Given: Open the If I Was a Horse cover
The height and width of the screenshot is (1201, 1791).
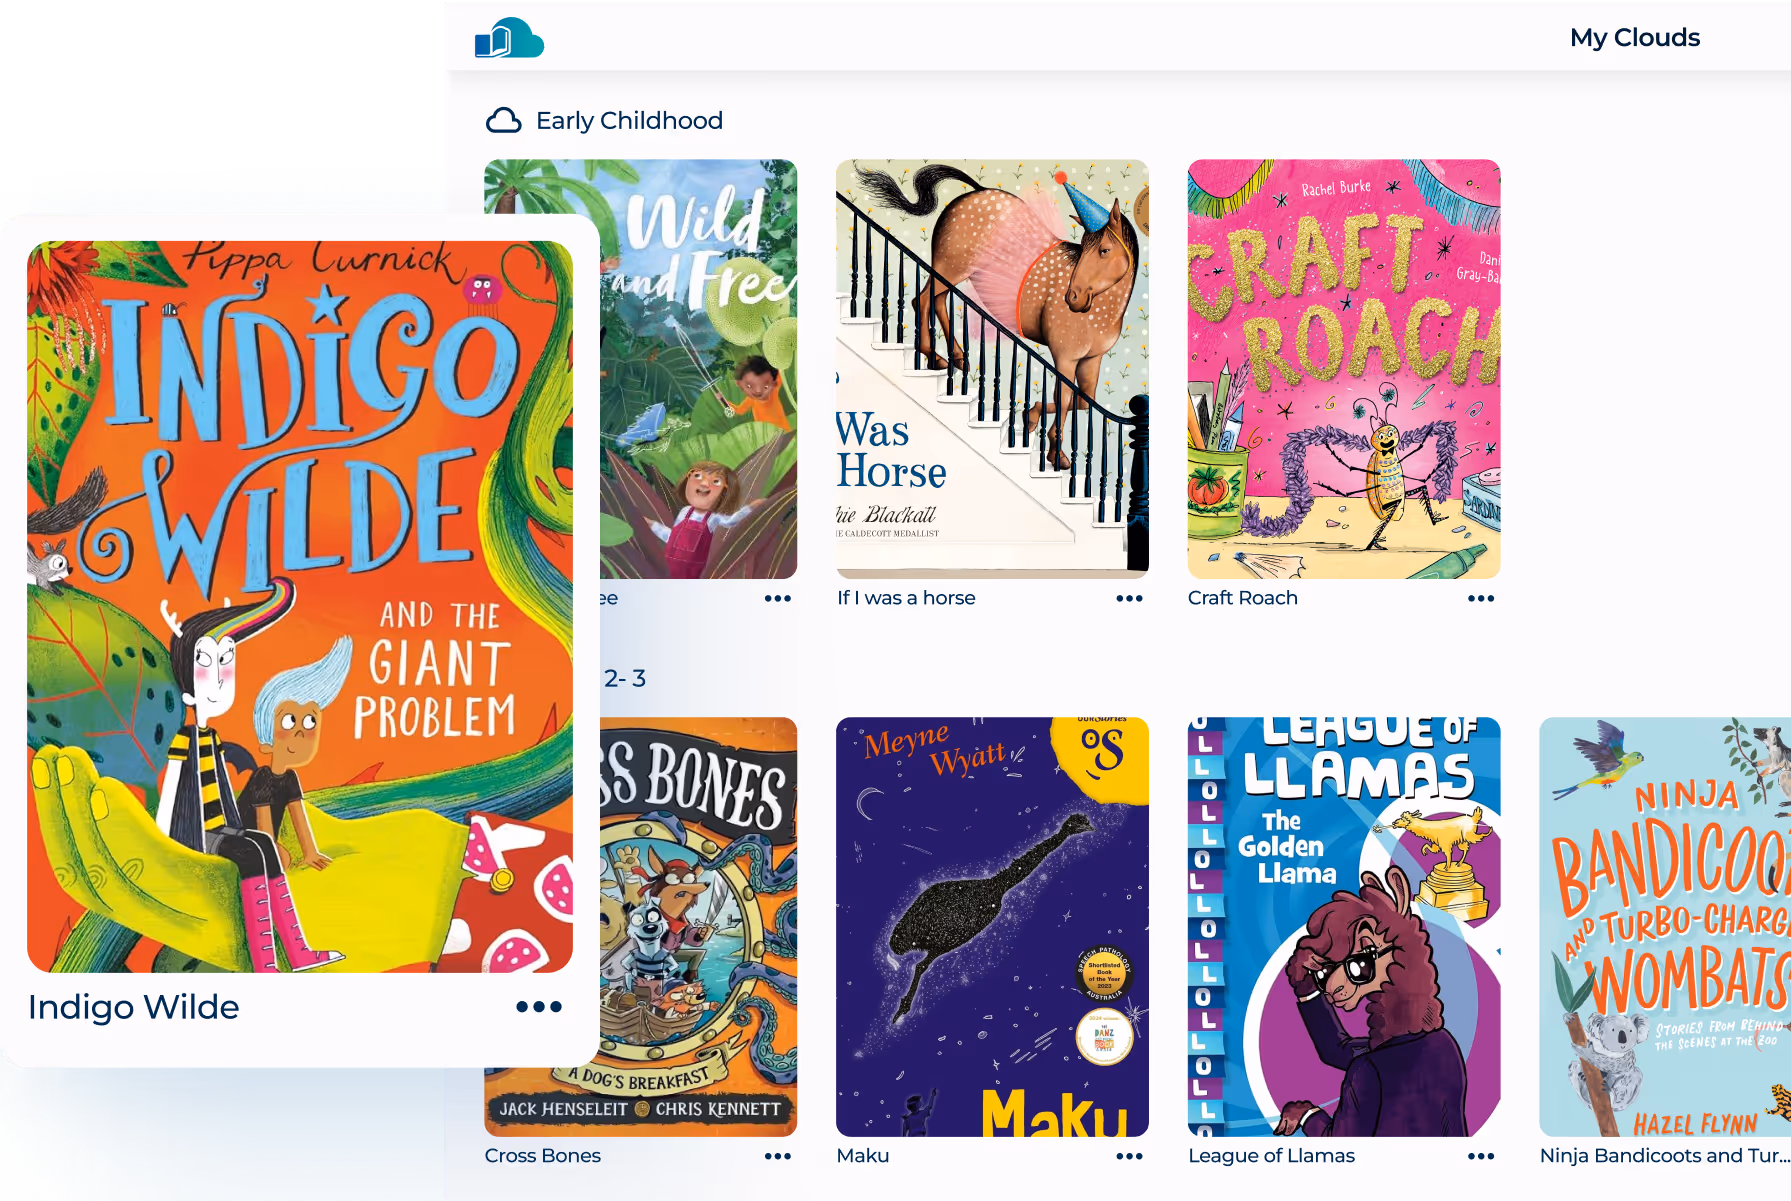Looking at the screenshot, I should pos(992,369).
